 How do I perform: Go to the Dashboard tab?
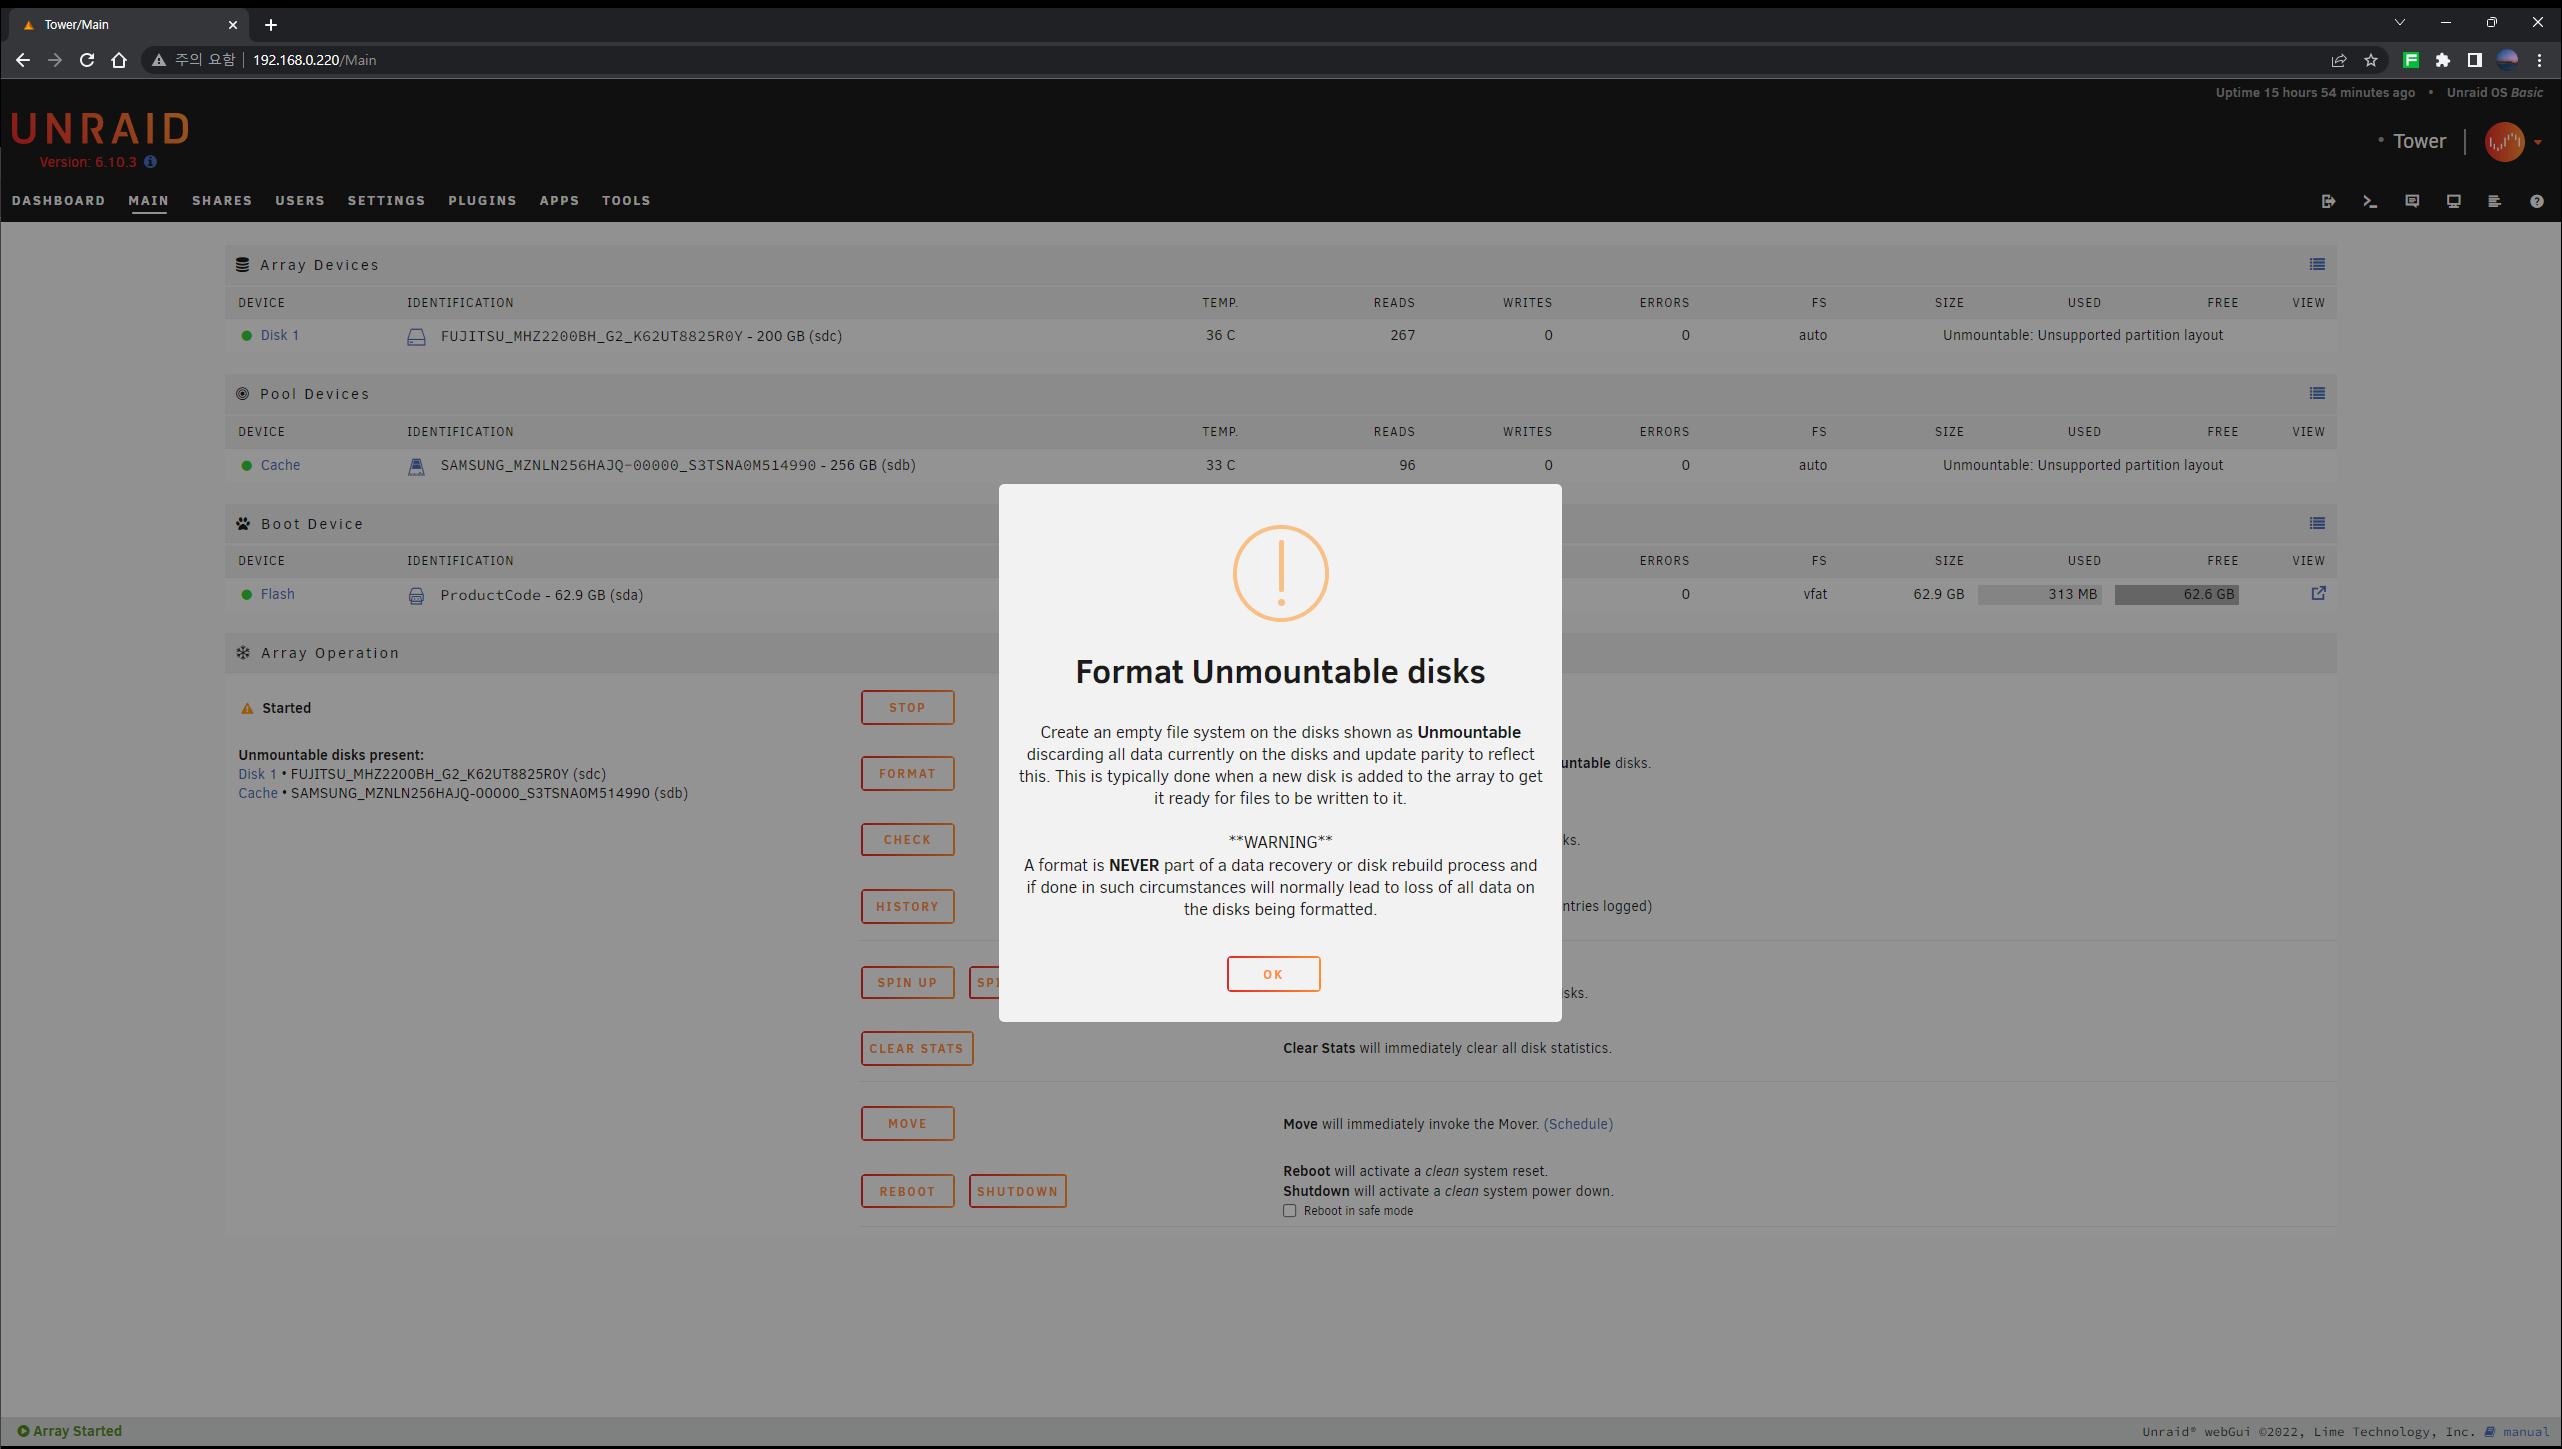tap(58, 201)
